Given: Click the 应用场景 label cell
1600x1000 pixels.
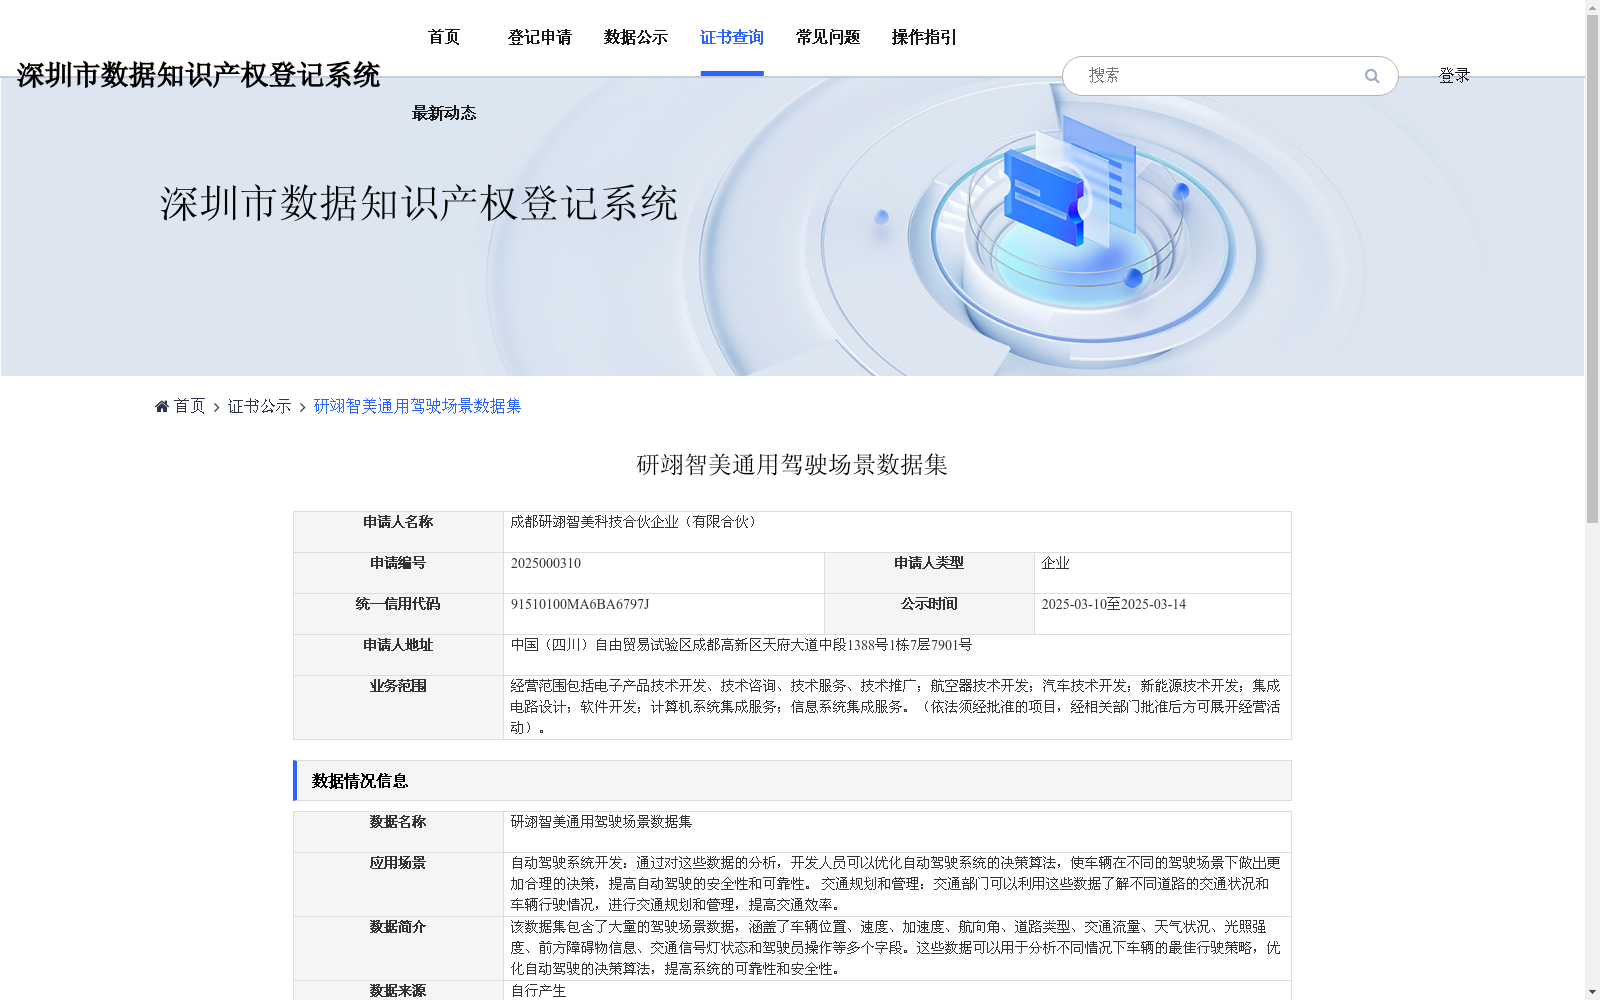Looking at the screenshot, I should (x=398, y=884).
